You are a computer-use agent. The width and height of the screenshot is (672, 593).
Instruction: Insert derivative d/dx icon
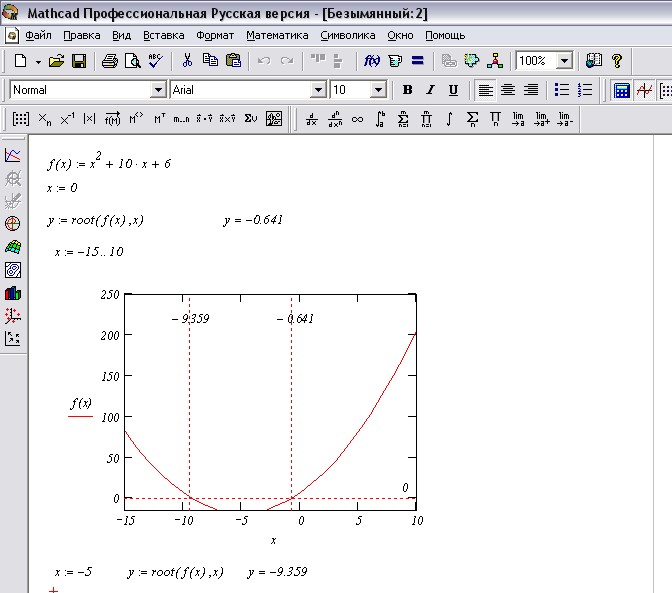coord(312,119)
